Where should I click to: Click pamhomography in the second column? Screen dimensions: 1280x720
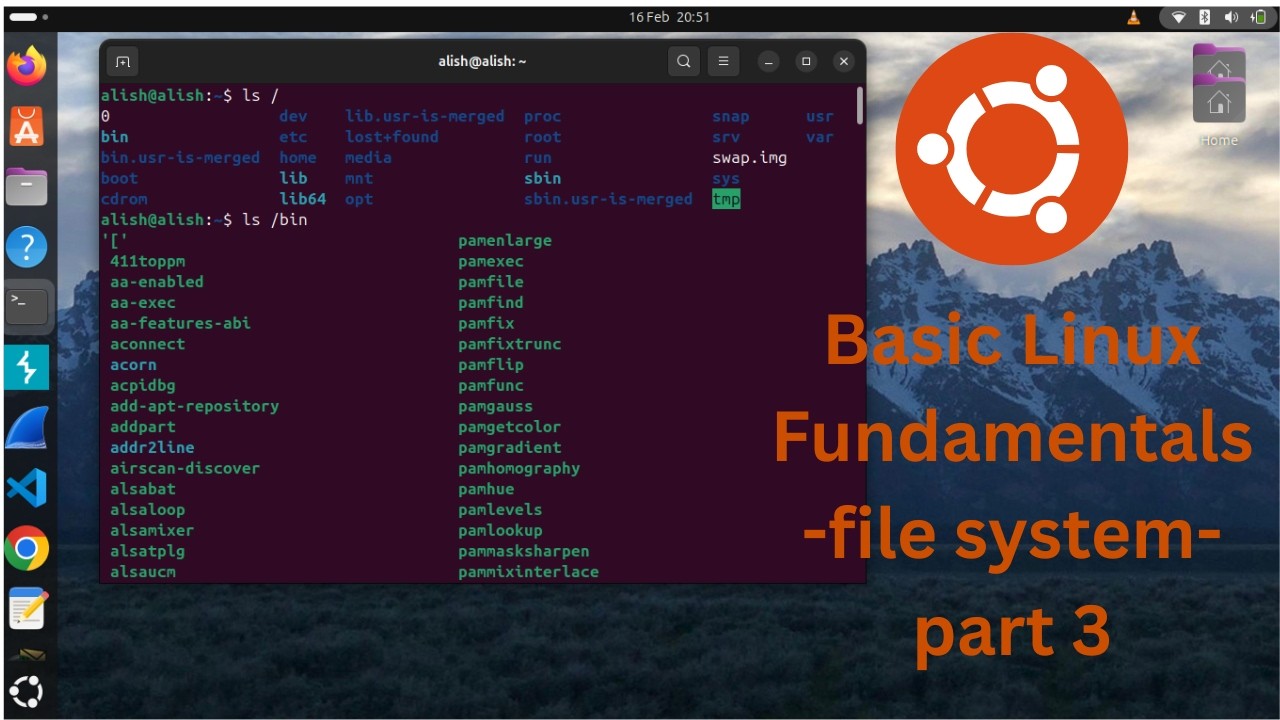click(519, 468)
